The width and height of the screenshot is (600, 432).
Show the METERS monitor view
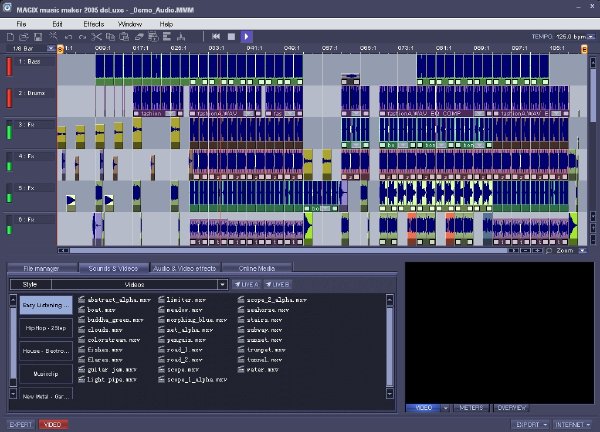coord(471,408)
